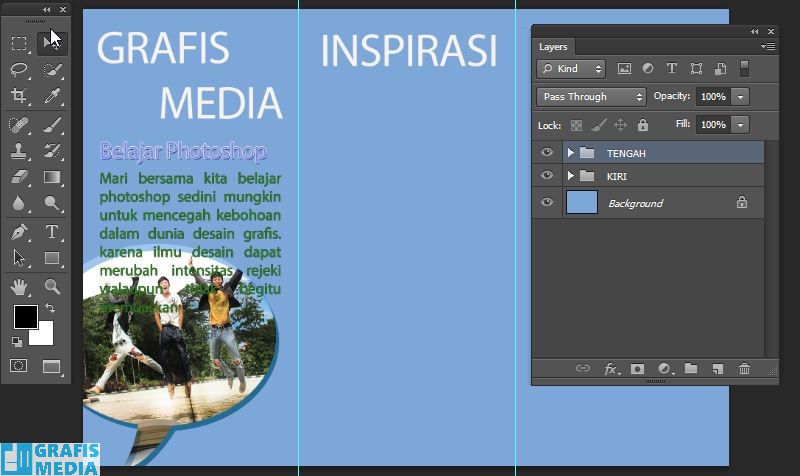Lock image pixels
The height and width of the screenshot is (476, 800).
[598, 125]
